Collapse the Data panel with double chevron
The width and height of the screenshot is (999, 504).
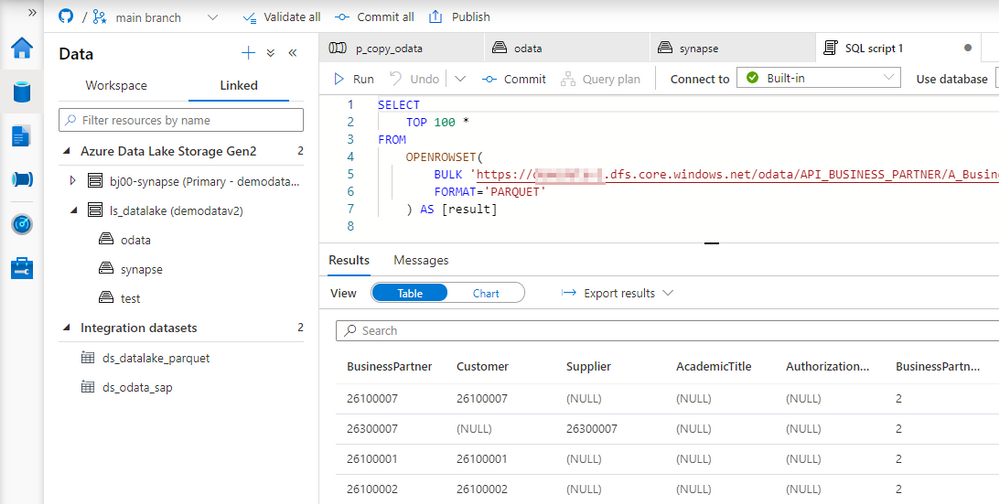coord(292,53)
